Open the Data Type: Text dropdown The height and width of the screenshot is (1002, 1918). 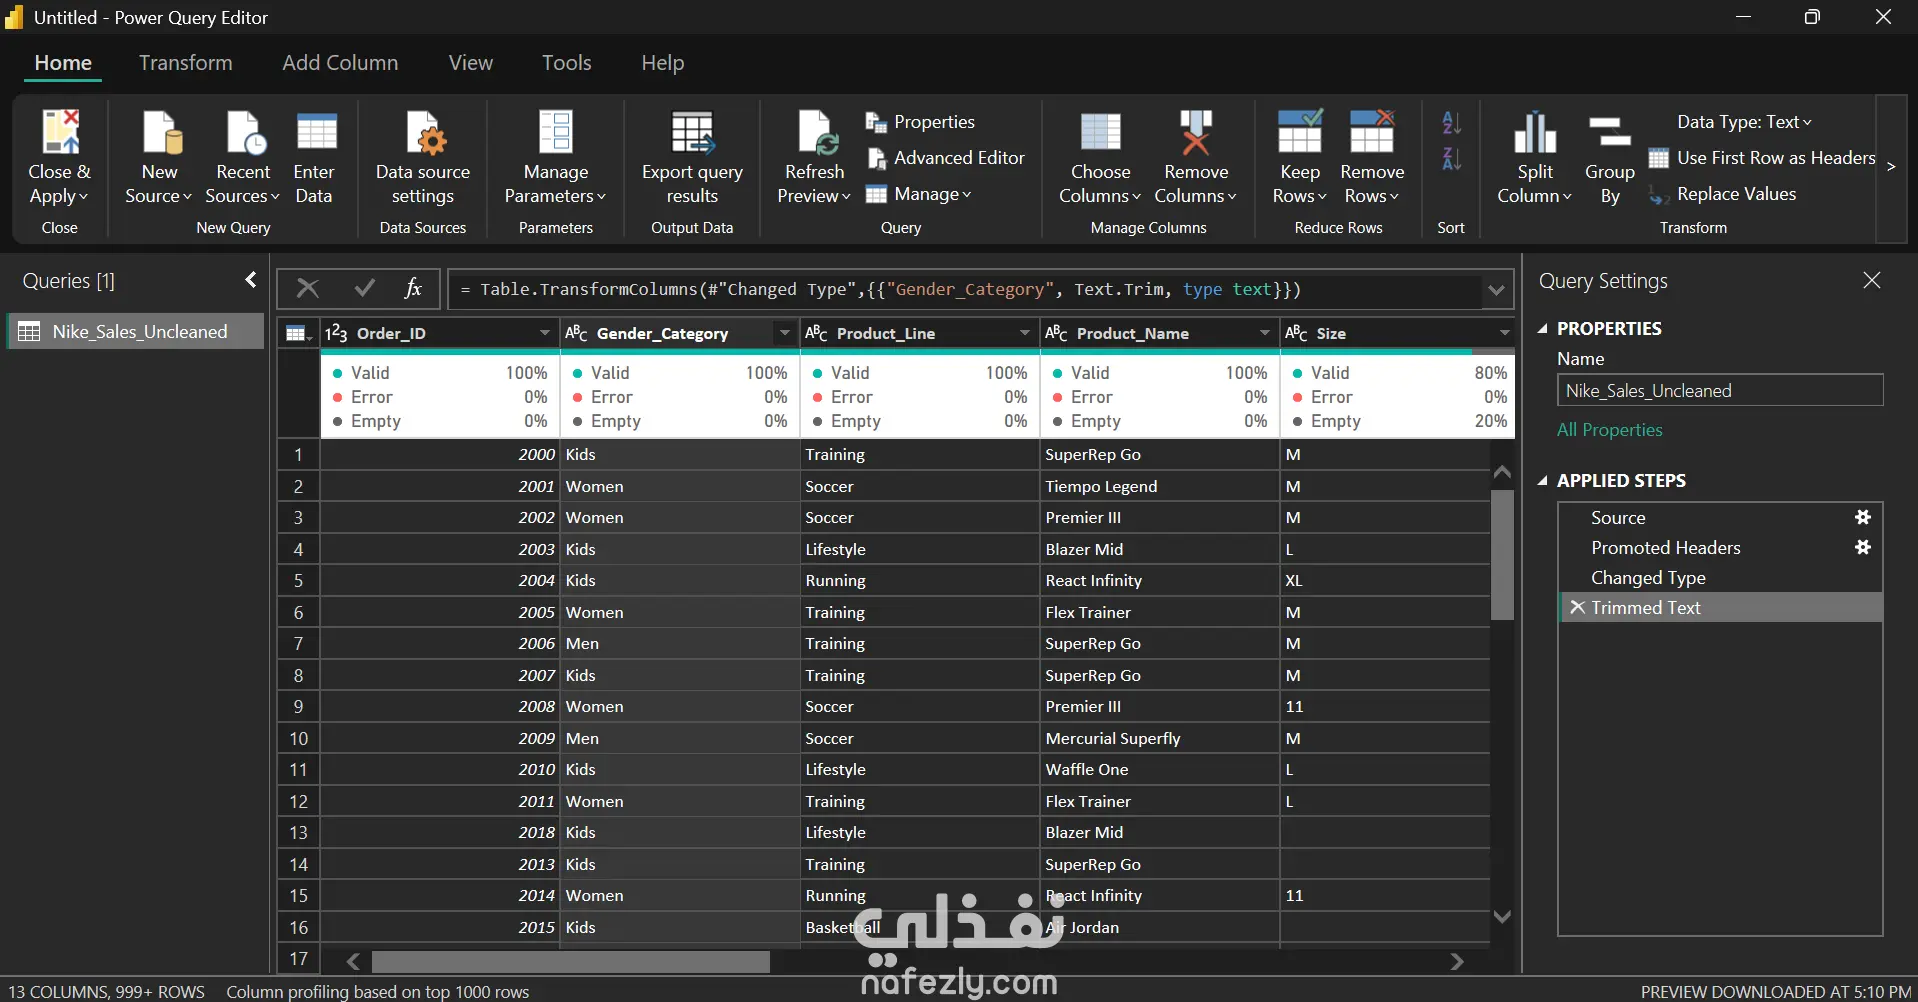[1744, 122]
